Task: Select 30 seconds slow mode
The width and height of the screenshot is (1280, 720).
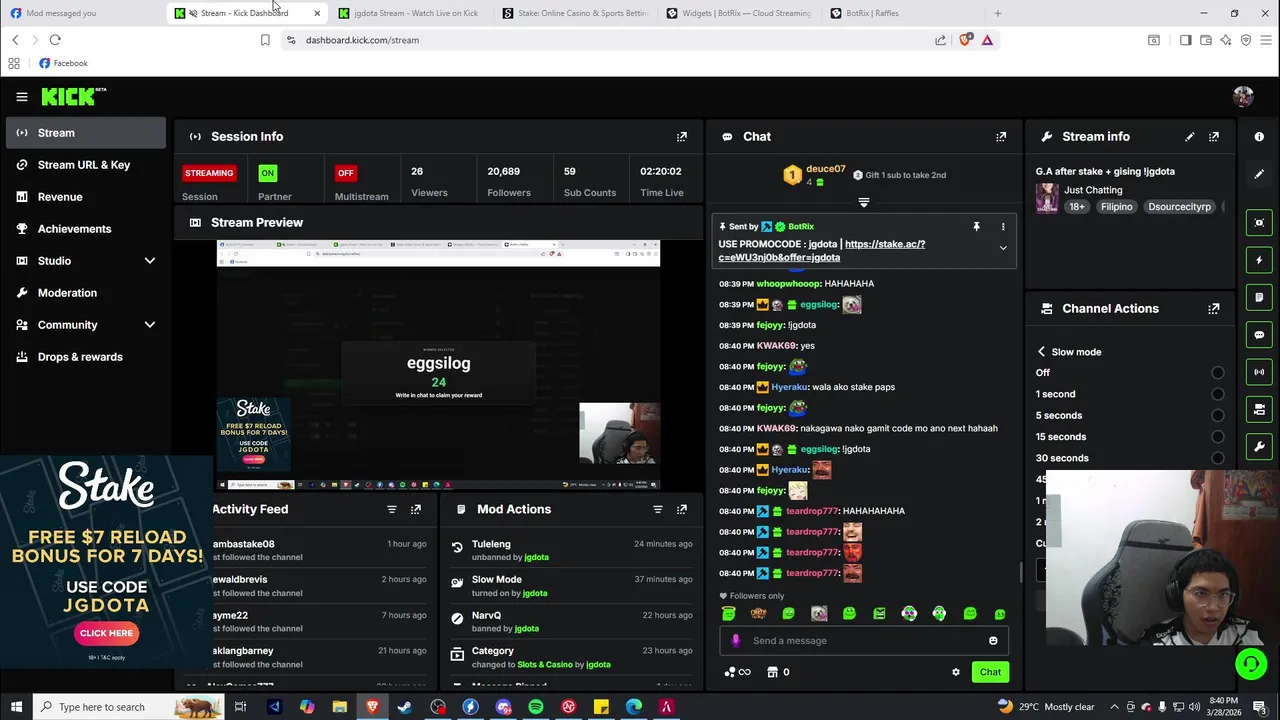Action: pyautogui.click(x=1217, y=458)
